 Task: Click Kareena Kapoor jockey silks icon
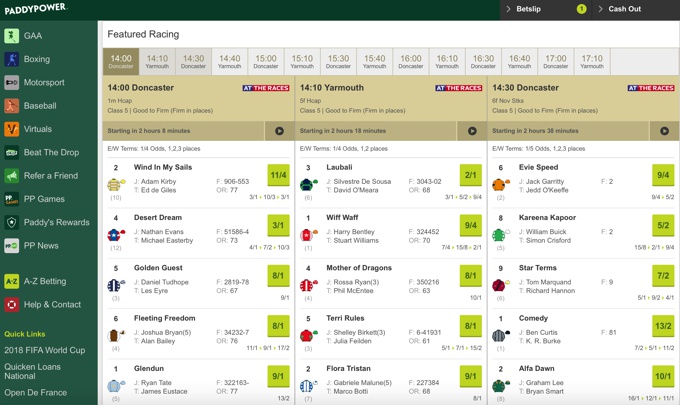pos(501,235)
